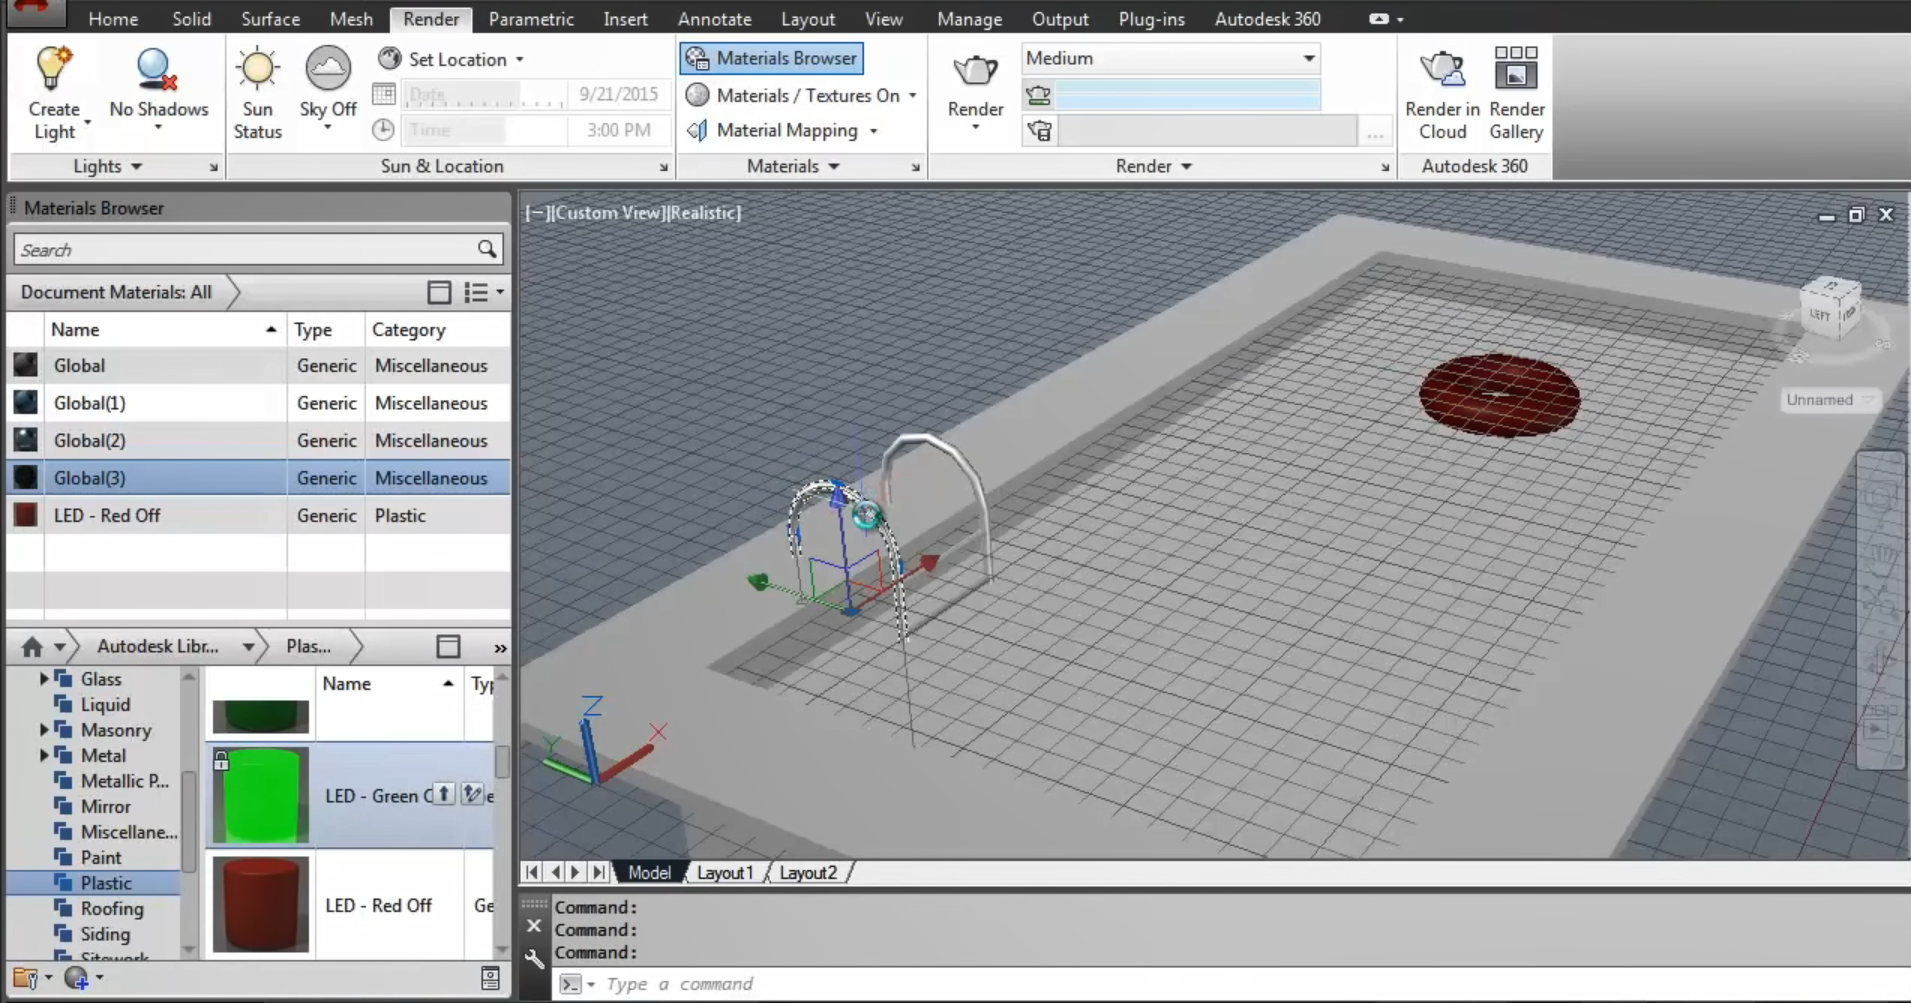Click LED - Green material thumbnail
Screen dimensions: 1911x1003
point(260,795)
